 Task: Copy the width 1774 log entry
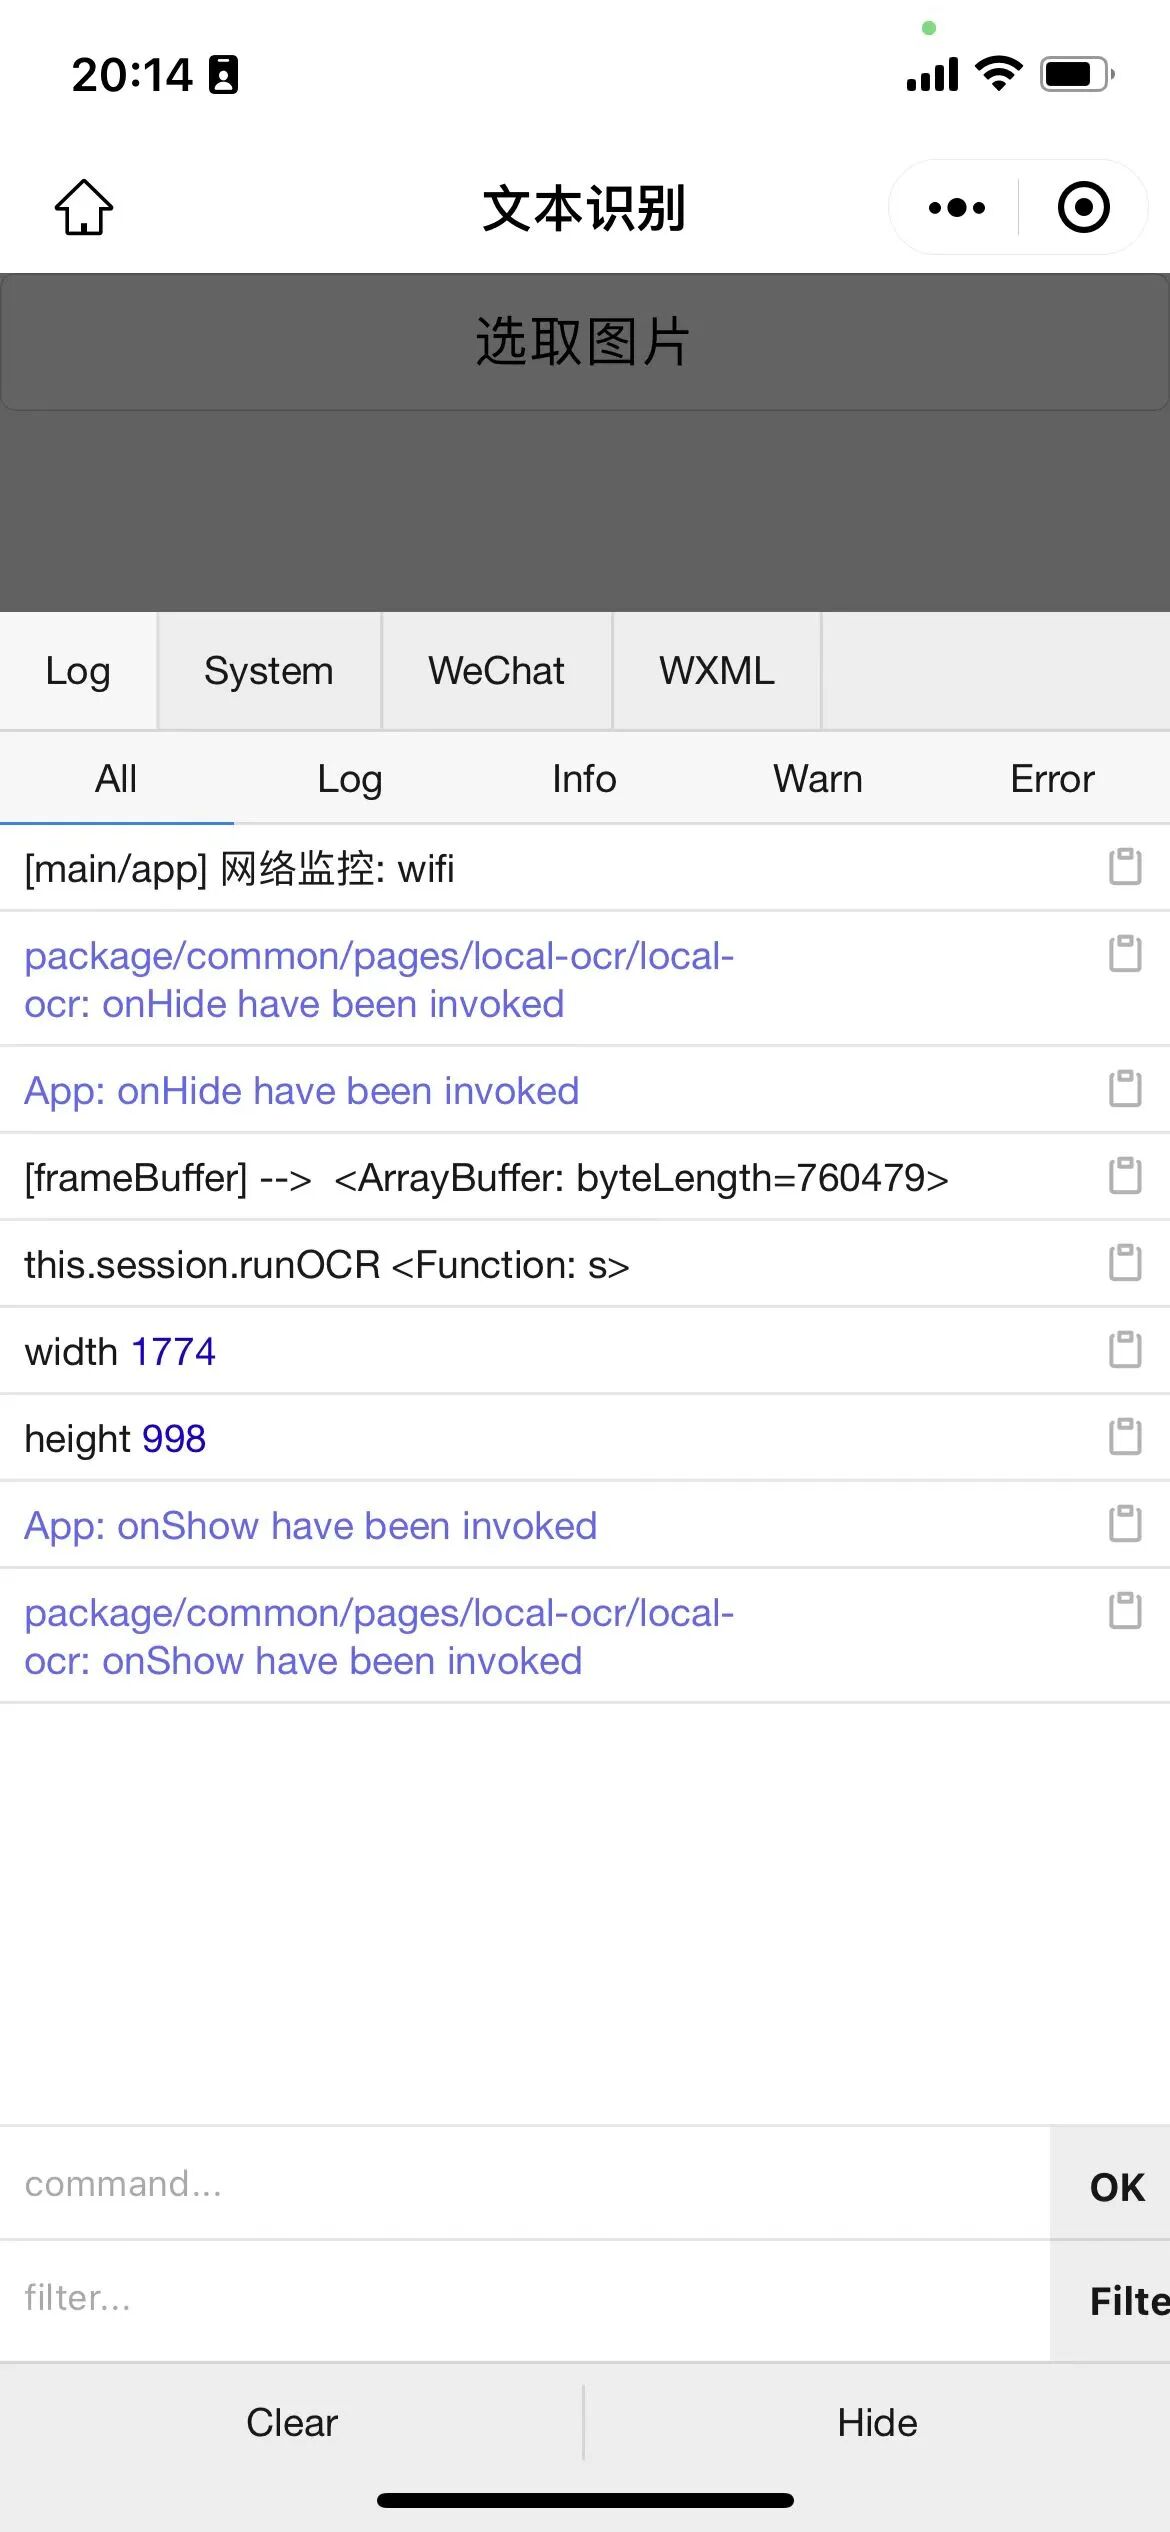pos(1125,1350)
